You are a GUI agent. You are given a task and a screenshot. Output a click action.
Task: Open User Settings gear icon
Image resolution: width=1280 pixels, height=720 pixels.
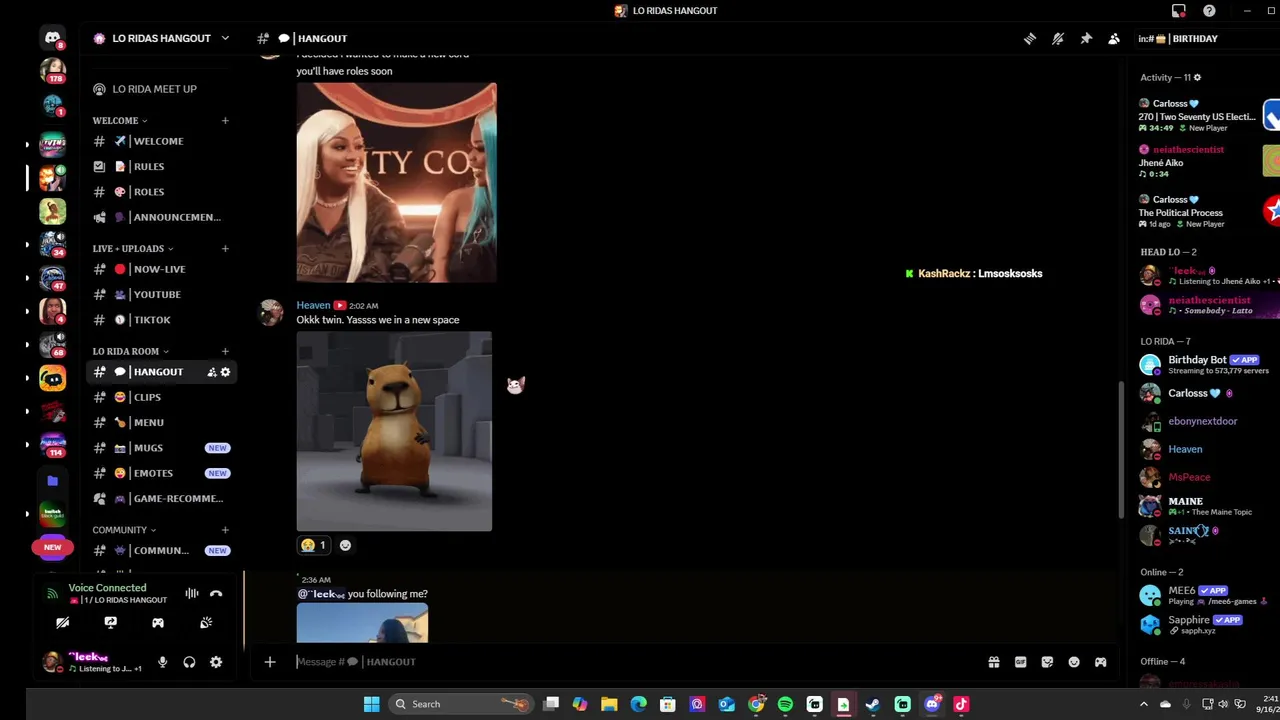pyautogui.click(x=216, y=662)
